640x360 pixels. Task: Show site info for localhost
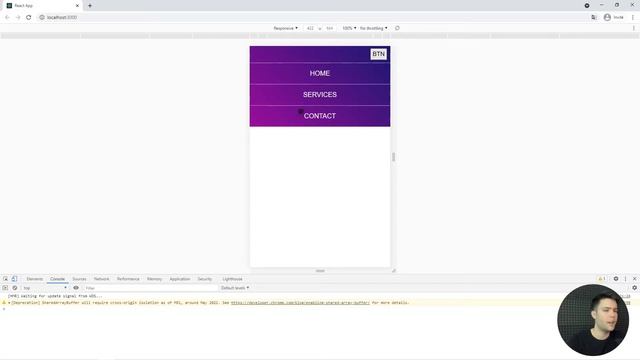click(42, 17)
